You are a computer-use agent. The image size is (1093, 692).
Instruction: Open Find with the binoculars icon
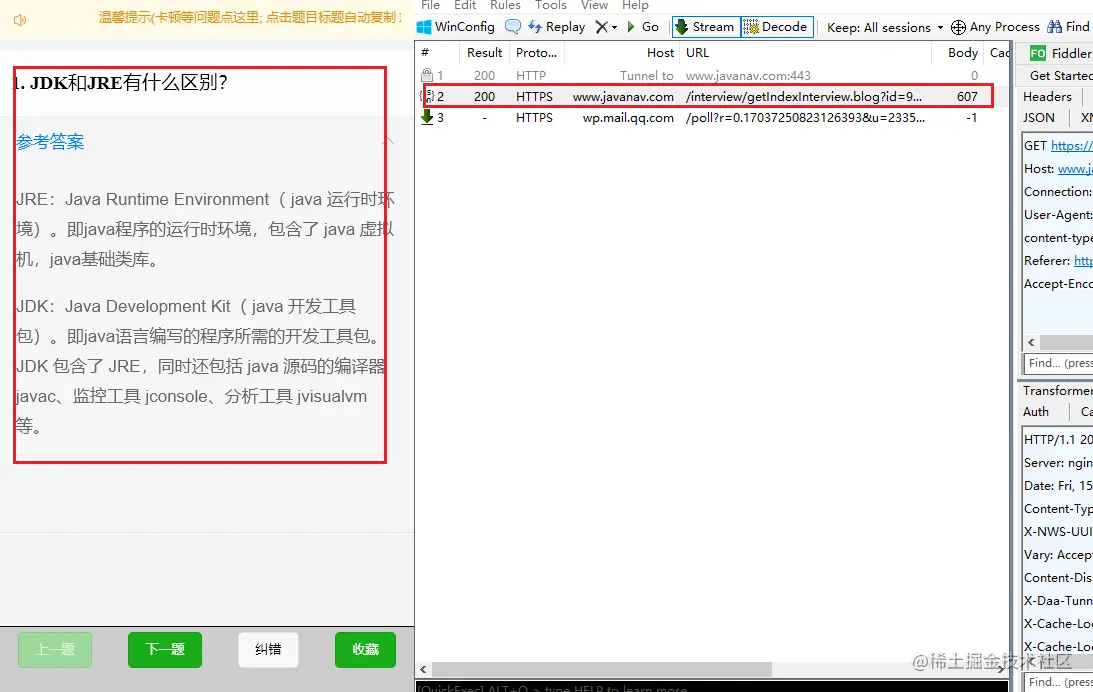click(1069, 27)
